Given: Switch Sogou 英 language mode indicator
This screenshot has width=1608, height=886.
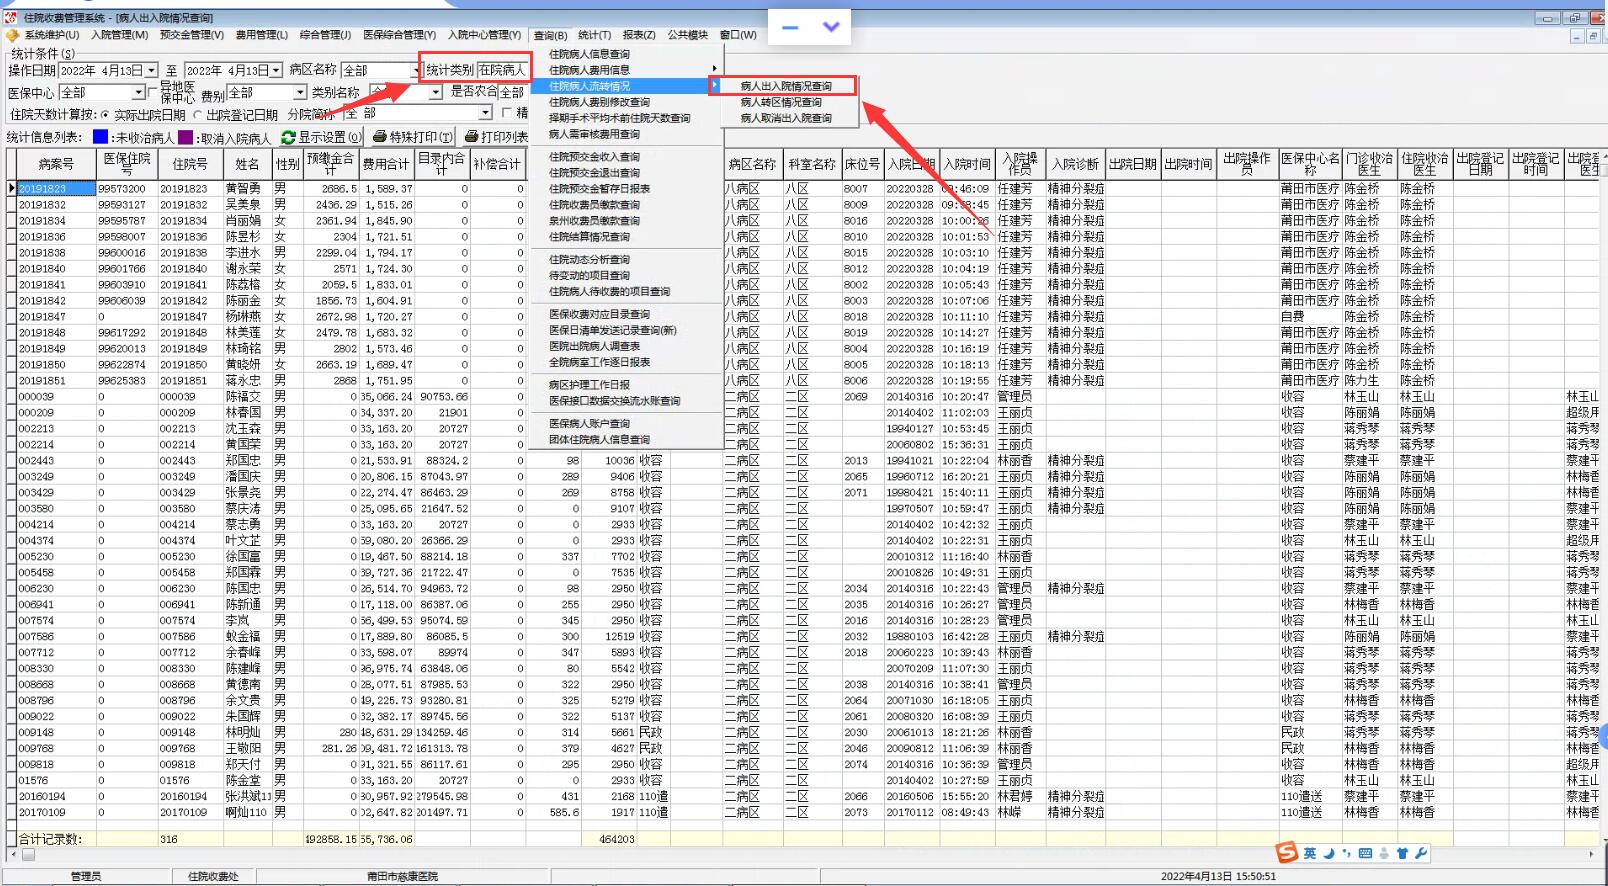Looking at the screenshot, I should [1309, 853].
